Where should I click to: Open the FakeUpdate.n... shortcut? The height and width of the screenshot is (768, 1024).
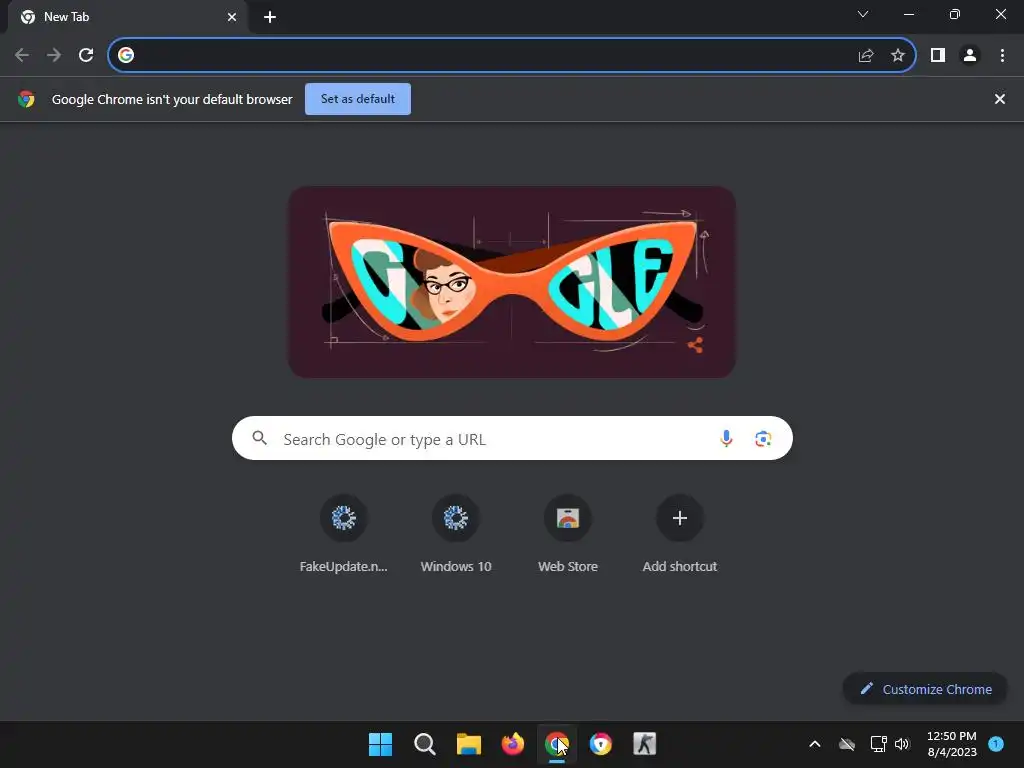[344, 533]
